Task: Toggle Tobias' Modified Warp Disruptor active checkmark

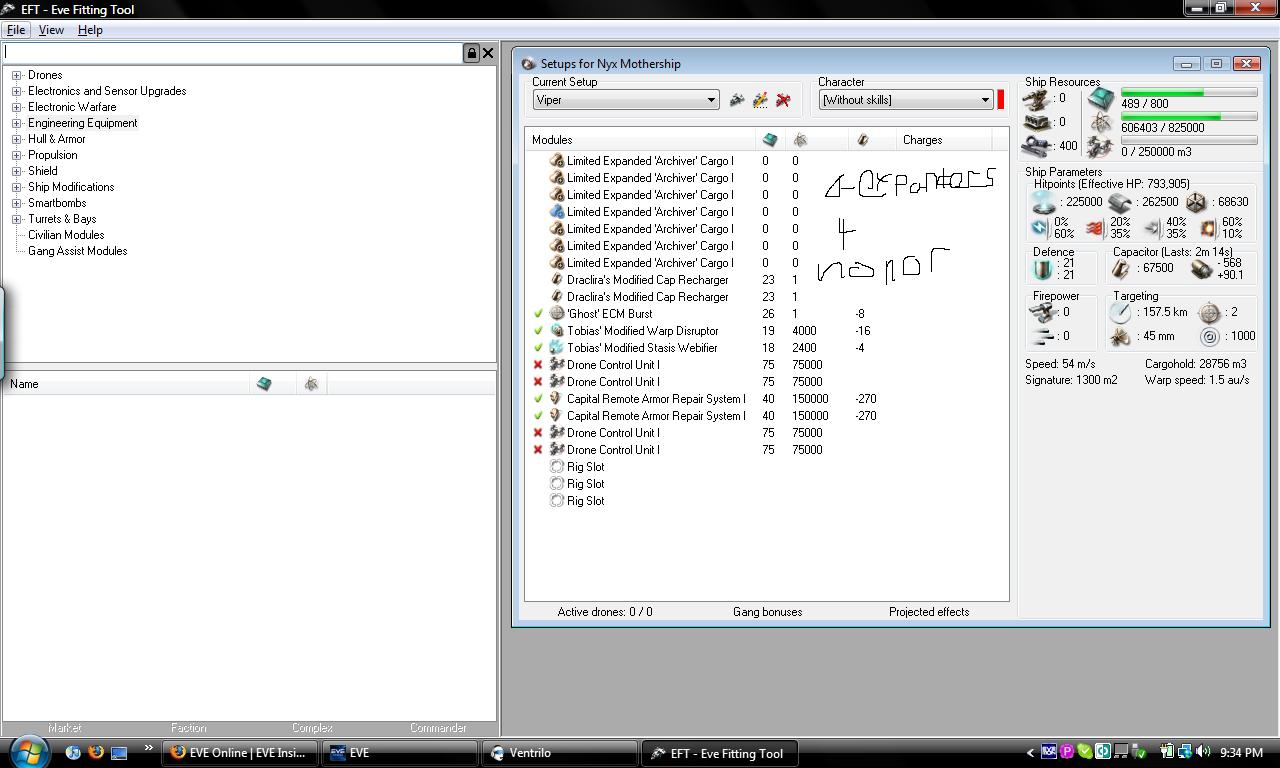Action: coord(538,331)
